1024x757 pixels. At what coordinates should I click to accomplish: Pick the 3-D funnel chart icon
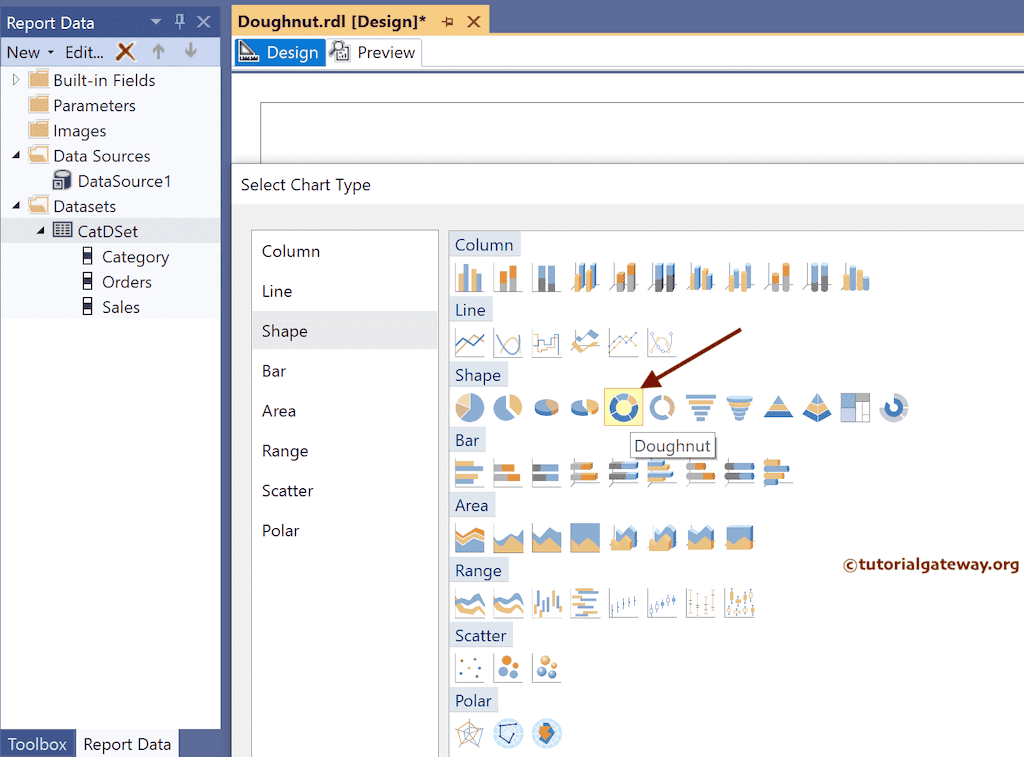click(x=739, y=408)
